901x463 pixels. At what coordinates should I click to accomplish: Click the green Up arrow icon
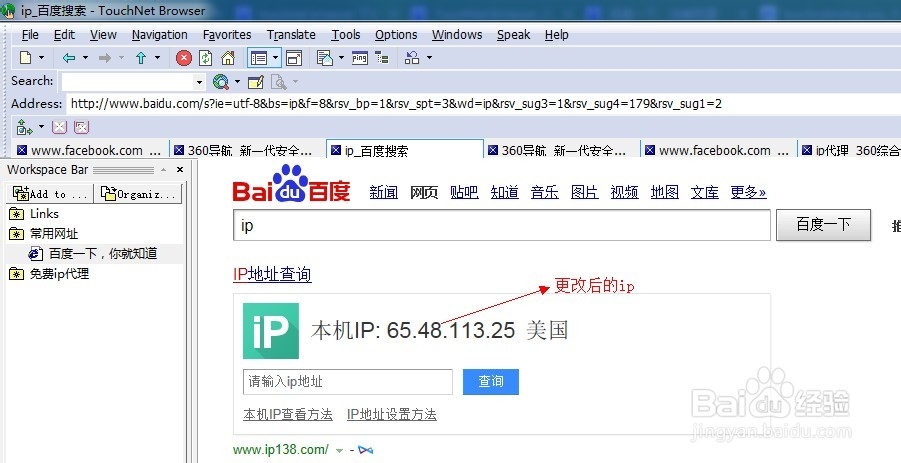pyautogui.click(x=141, y=57)
